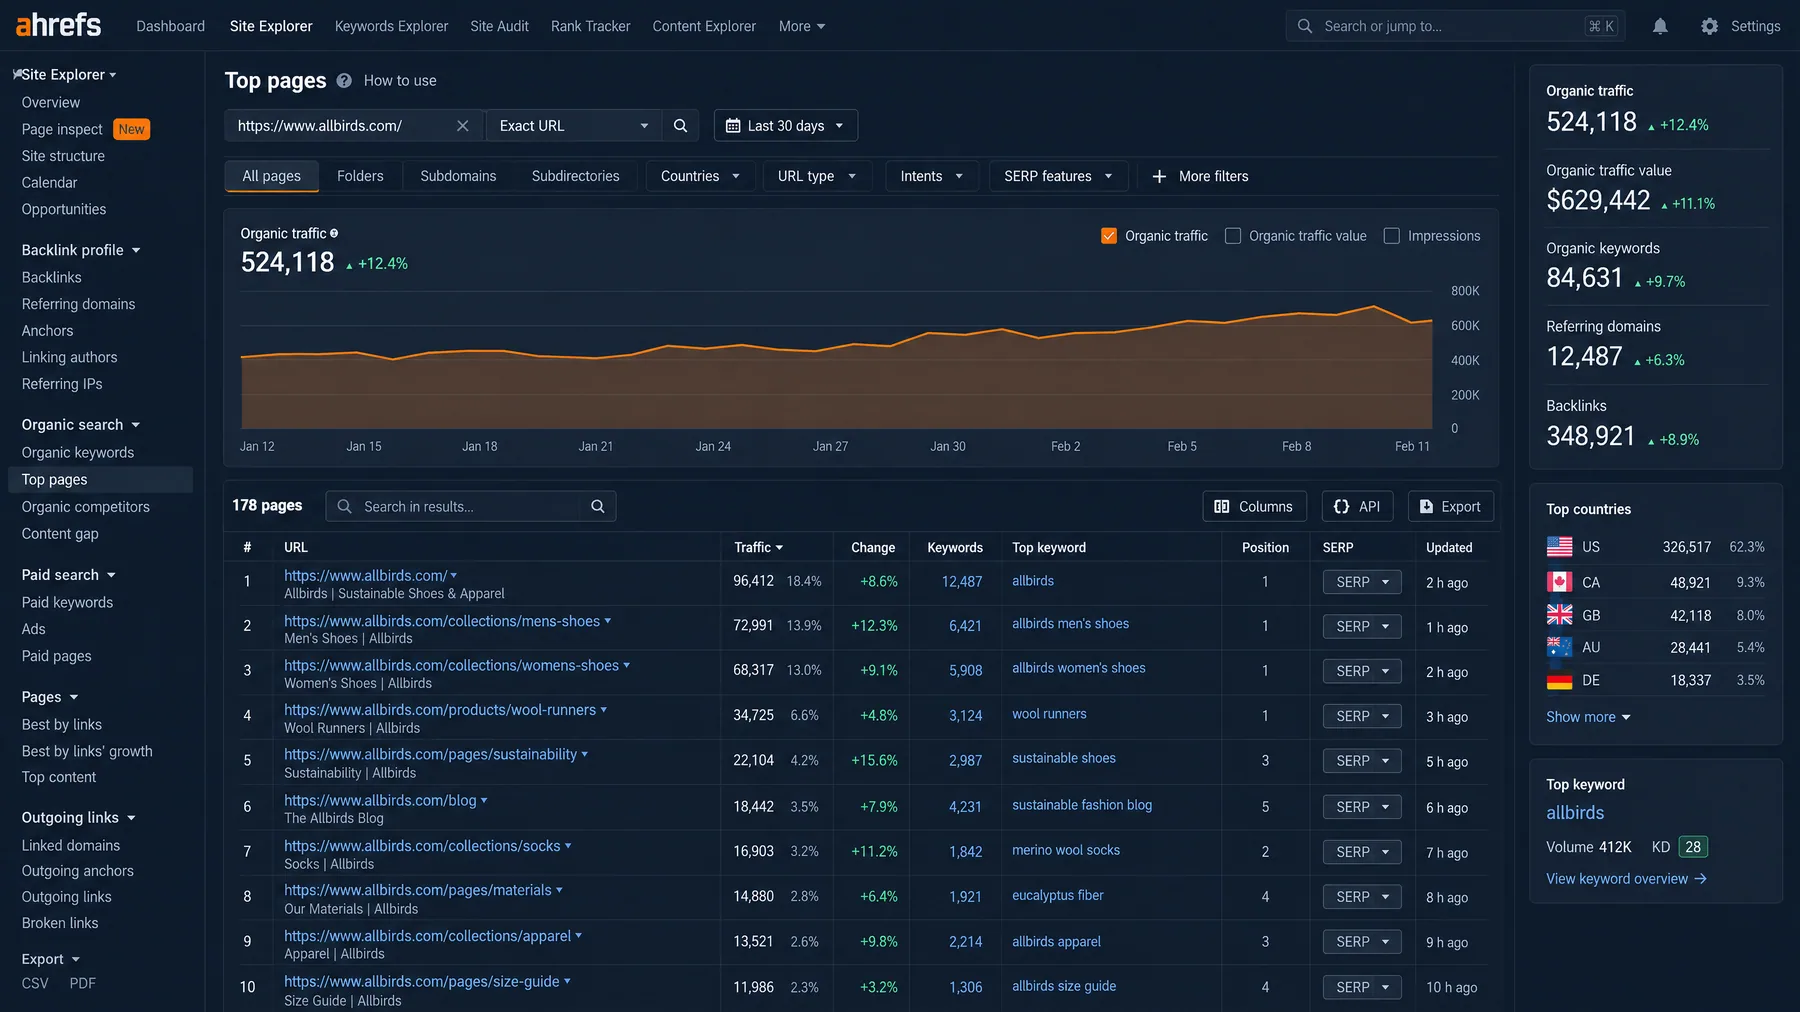Click US flag in Top countries
1800x1012 pixels.
tap(1559, 547)
